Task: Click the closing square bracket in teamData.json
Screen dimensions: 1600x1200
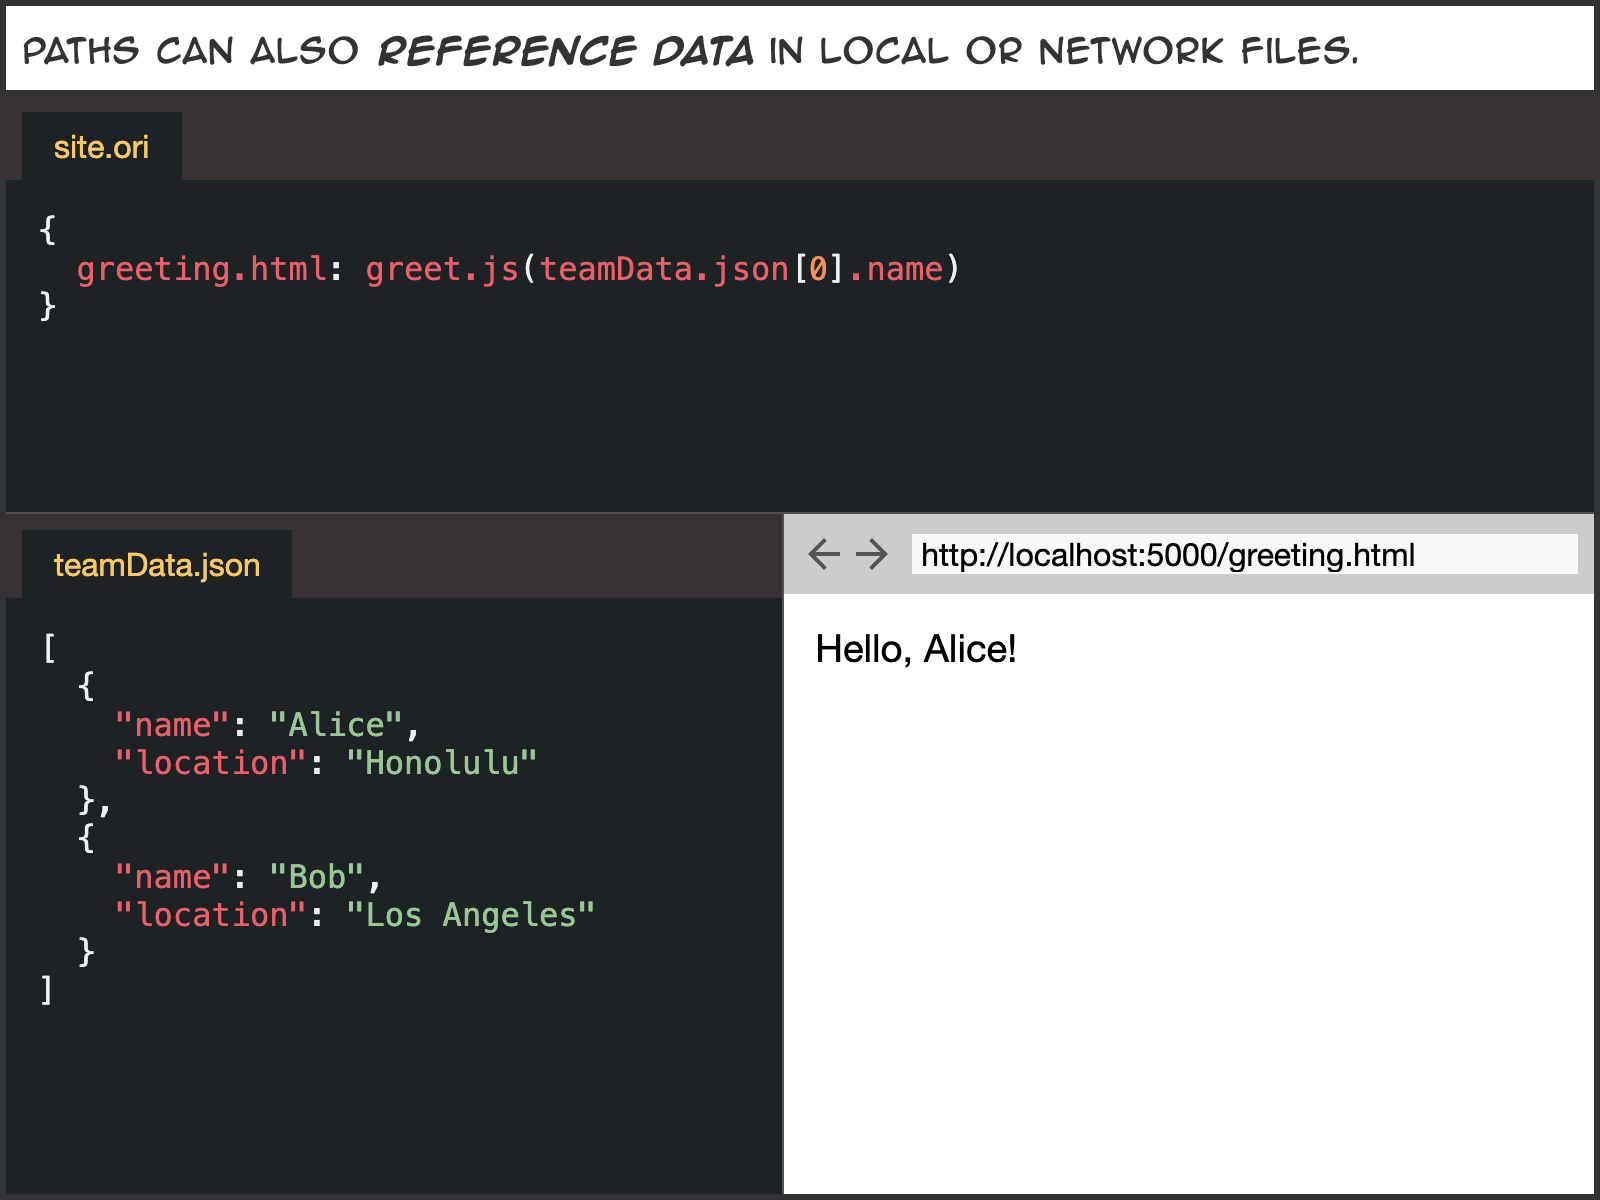Action: (47, 990)
